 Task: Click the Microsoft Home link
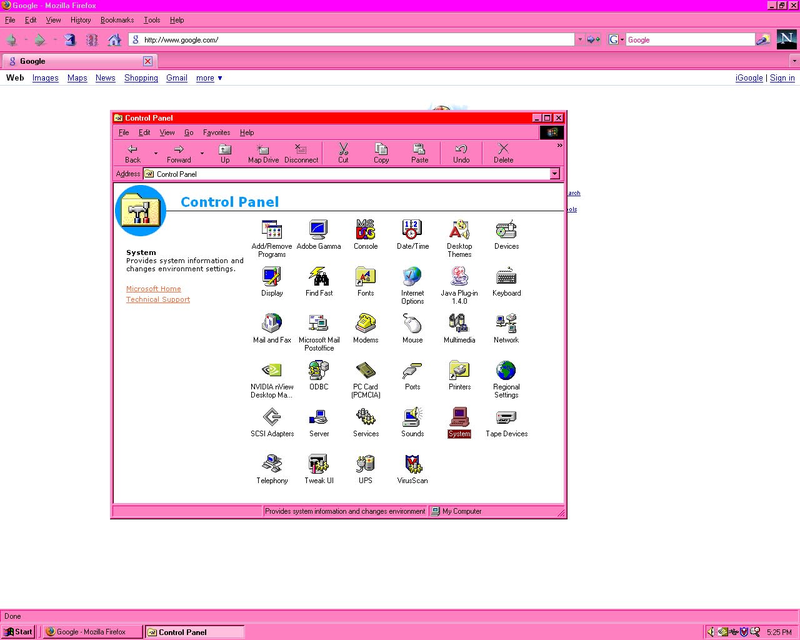click(154, 289)
